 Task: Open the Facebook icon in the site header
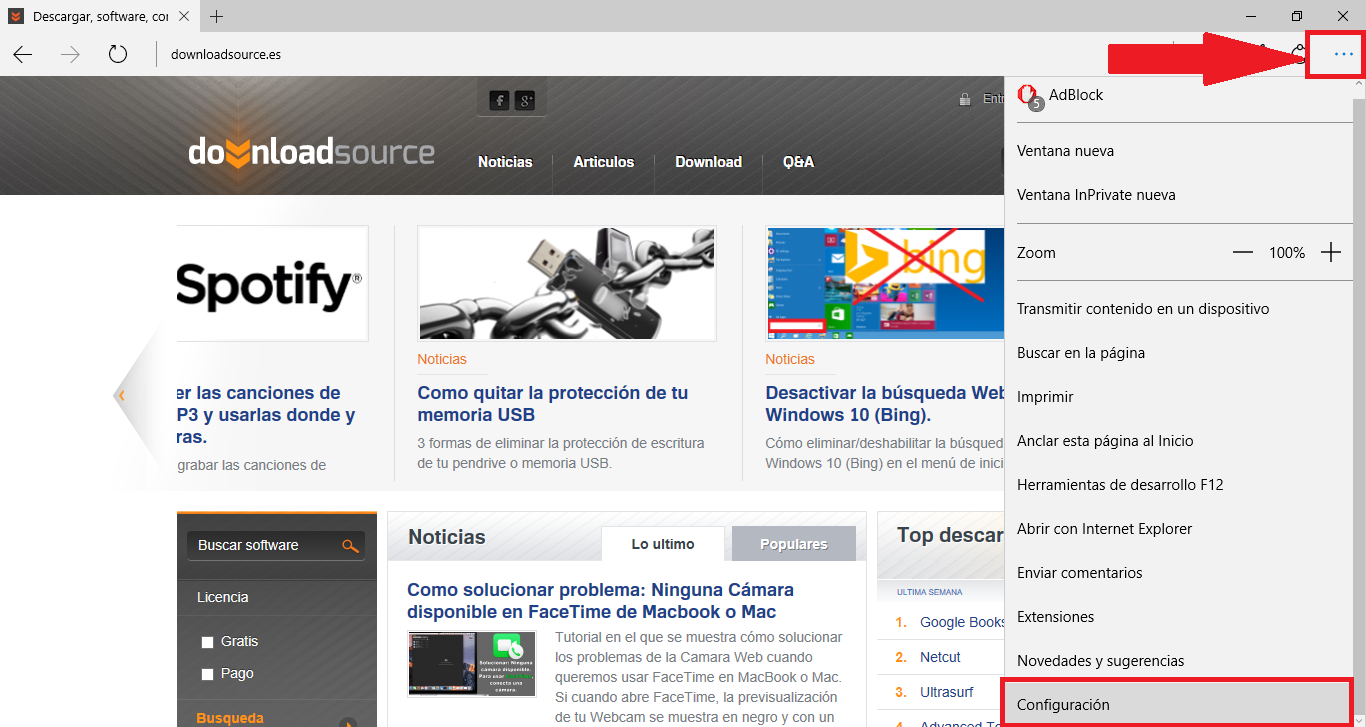point(499,100)
